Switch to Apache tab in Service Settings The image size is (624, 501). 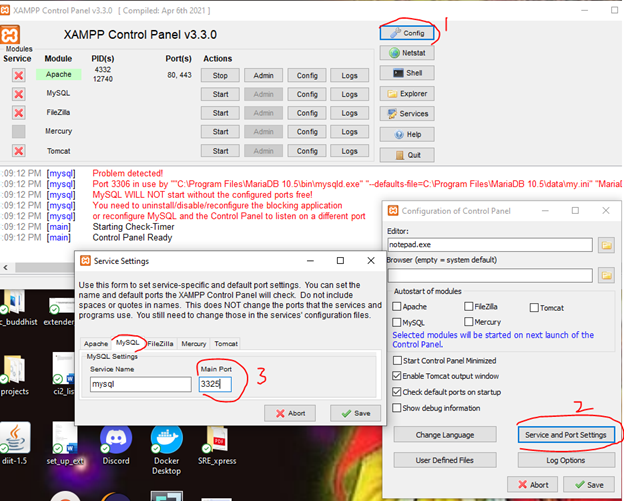coord(96,343)
